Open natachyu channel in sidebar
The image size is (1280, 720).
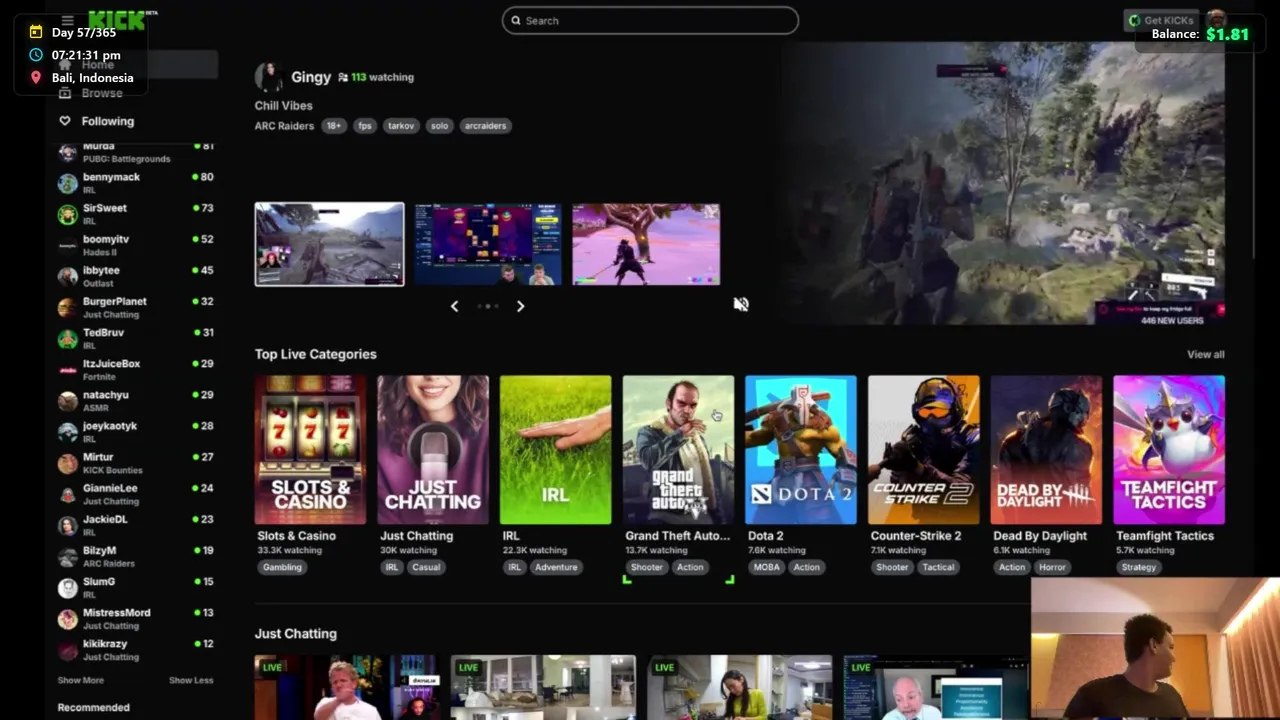135,401
